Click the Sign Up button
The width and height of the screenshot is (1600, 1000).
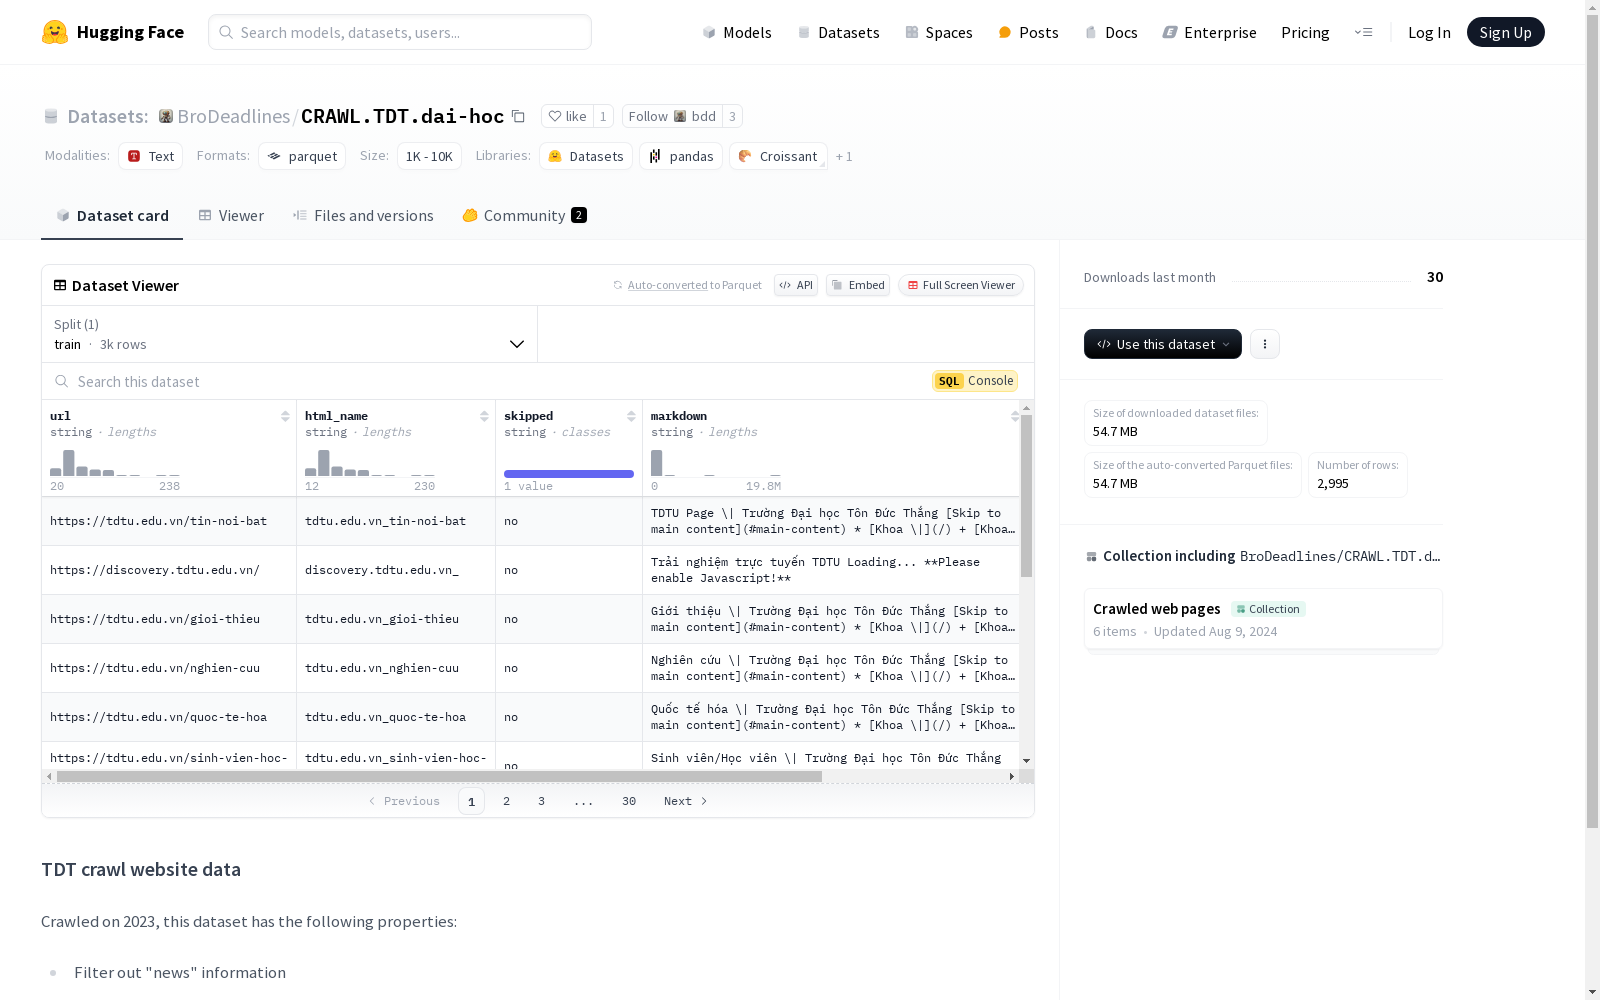[x=1506, y=32]
